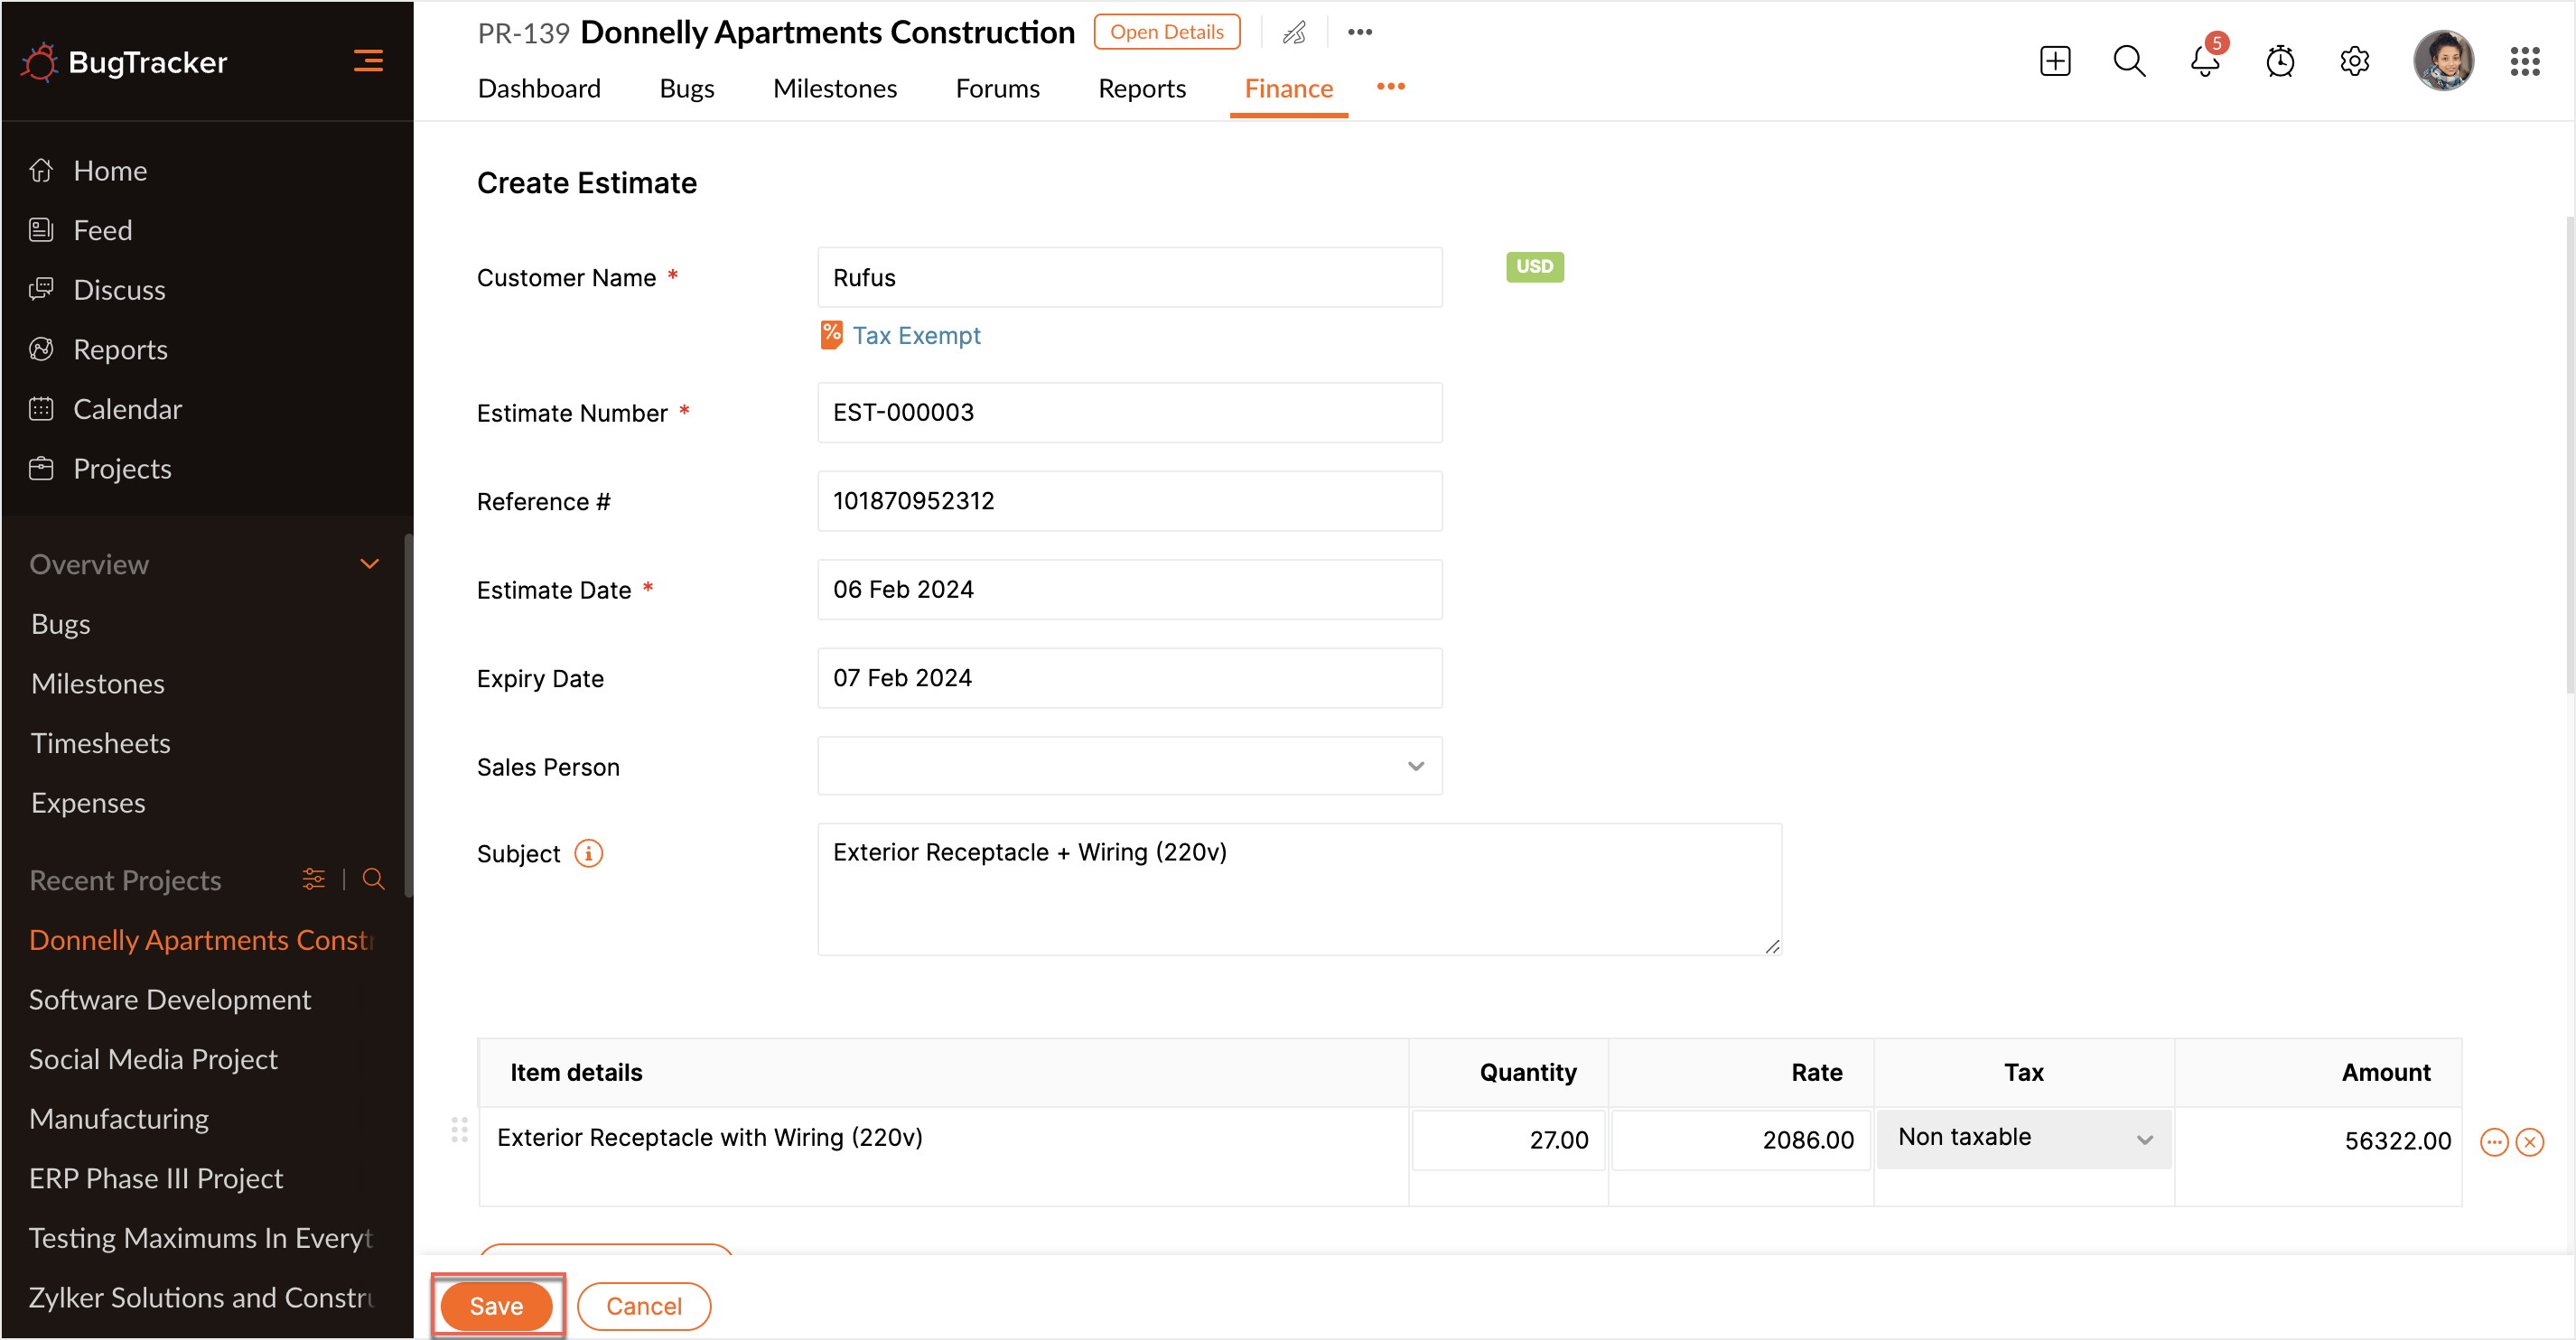The height and width of the screenshot is (1340, 2576).
Task: Open the settings gear icon
Action: [x=2354, y=62]
